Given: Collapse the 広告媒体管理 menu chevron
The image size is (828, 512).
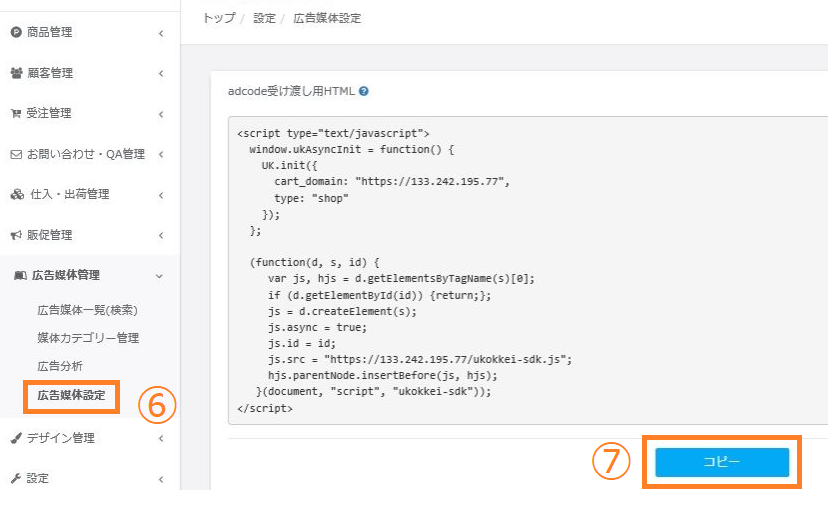Looking at the screenshot, I should coord(161,275).
